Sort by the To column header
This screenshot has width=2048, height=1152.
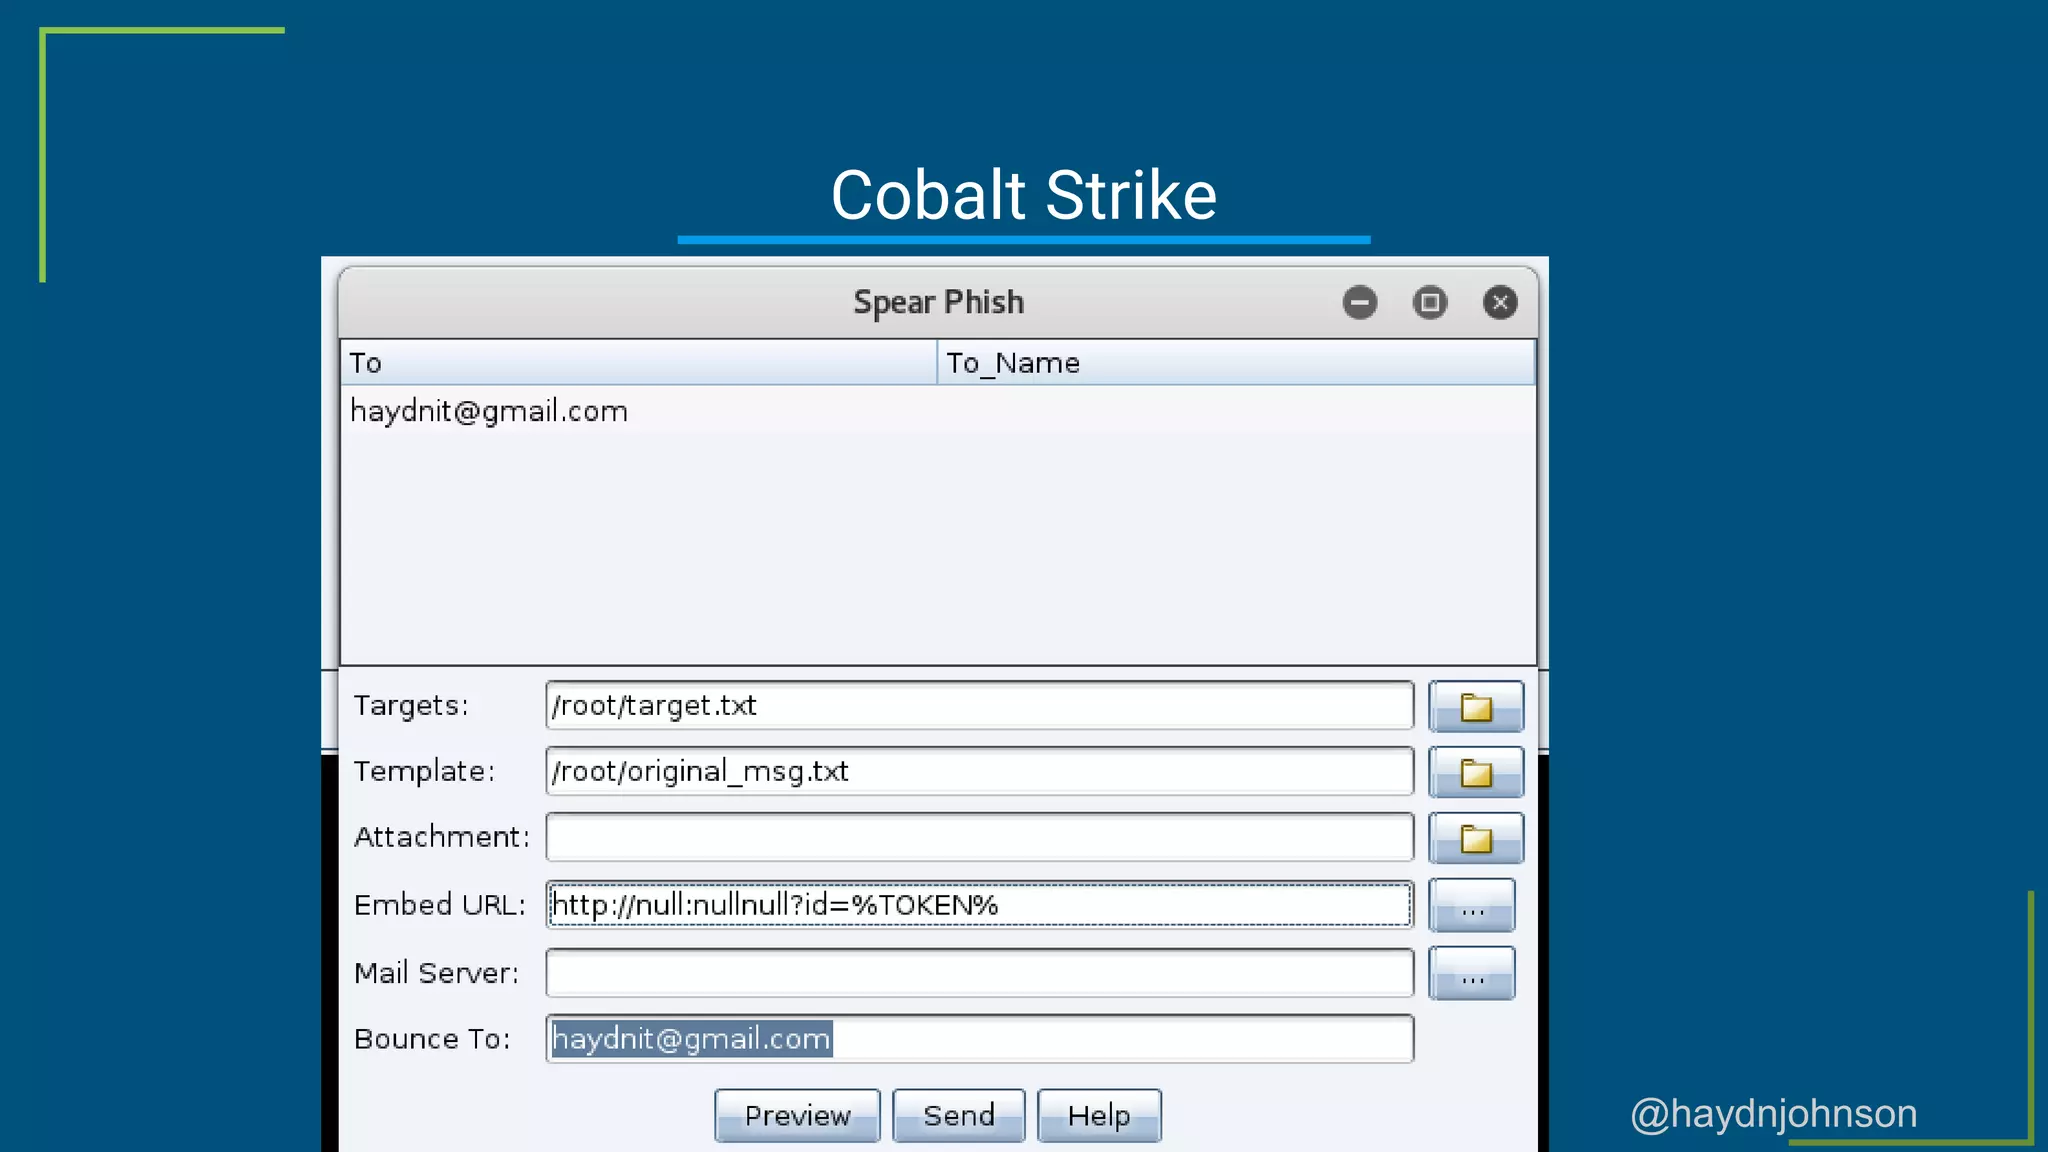(x=639, y=363)
